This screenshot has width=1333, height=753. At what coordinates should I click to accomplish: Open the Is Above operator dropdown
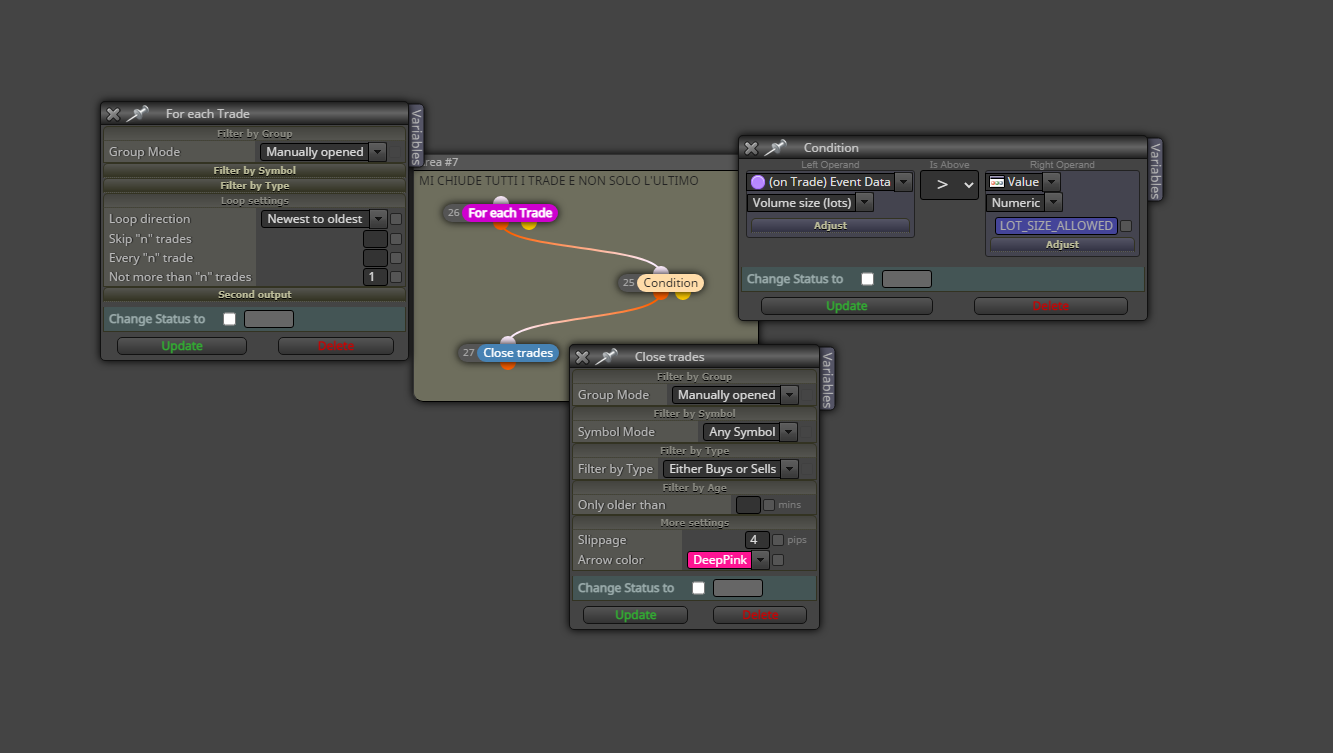pos(949,185)
